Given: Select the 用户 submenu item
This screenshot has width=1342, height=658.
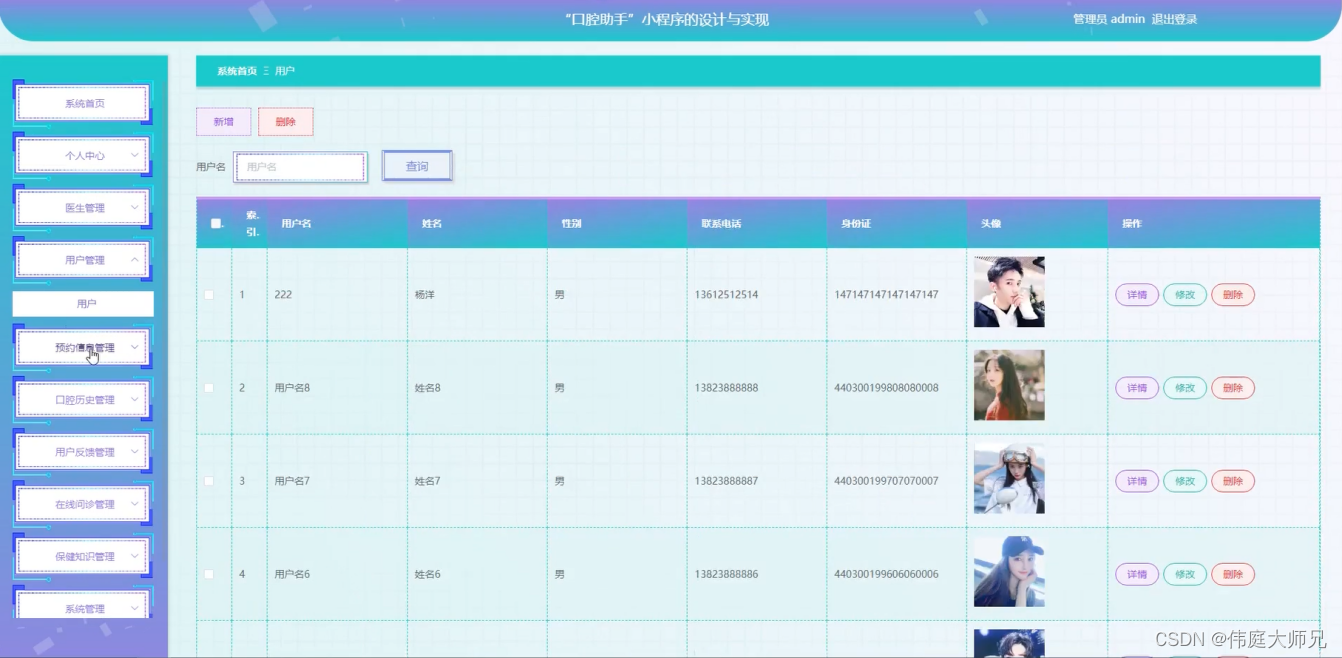Looking at the screenshot, I should (x=84, y=304).
